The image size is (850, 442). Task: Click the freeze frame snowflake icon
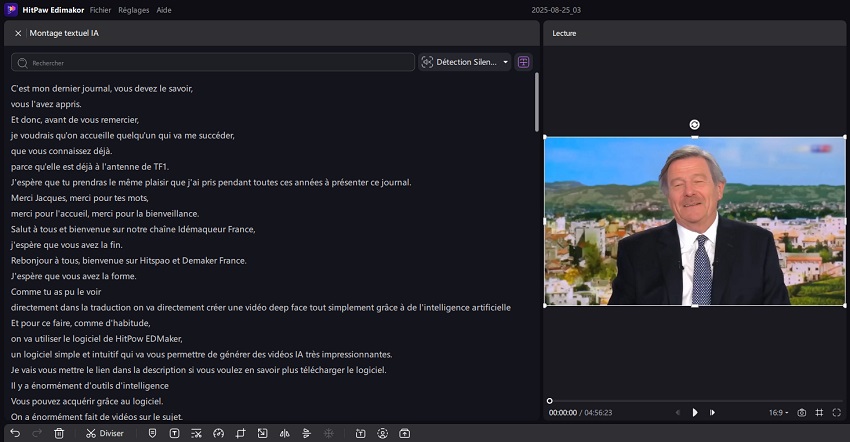(x=329, y=433)
